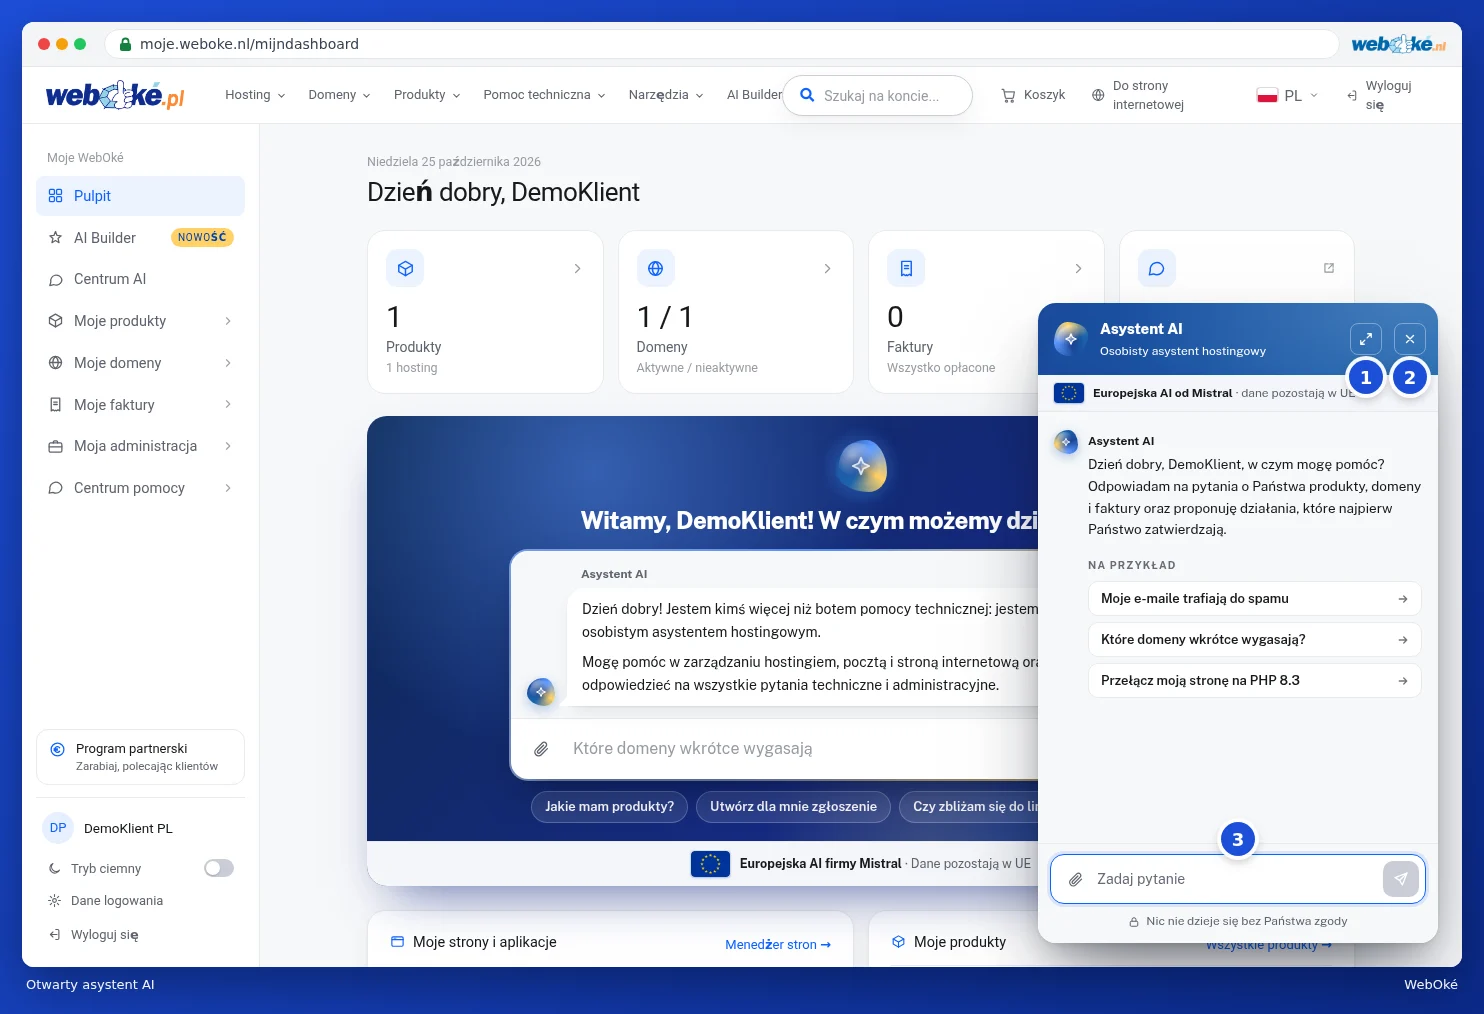Image resolution: width=1484 pixels, height=1014 pixels.
Task: Open the Menedżer stron link
Action: [x=778, y=944]
